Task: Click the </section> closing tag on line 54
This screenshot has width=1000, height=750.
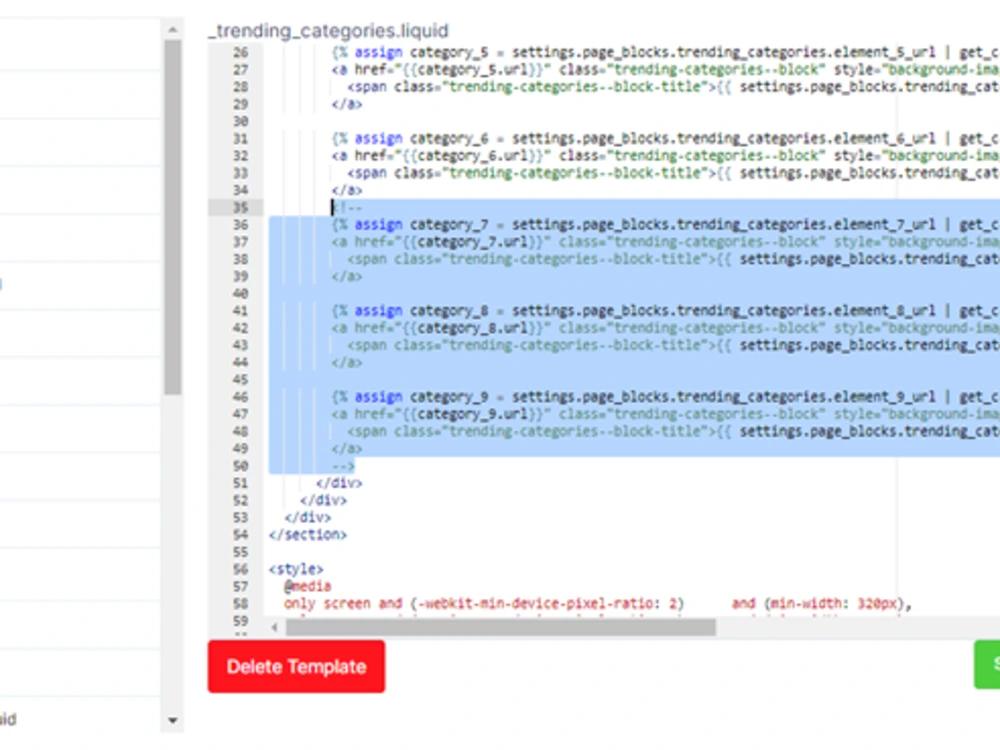Action: click(x=308, y=534)
